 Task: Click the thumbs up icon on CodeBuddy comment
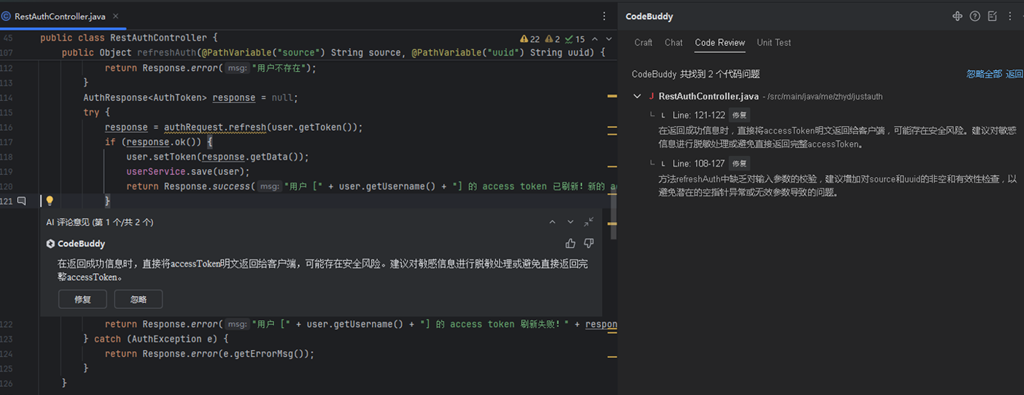pyautogui.click(x=570, y=244)
